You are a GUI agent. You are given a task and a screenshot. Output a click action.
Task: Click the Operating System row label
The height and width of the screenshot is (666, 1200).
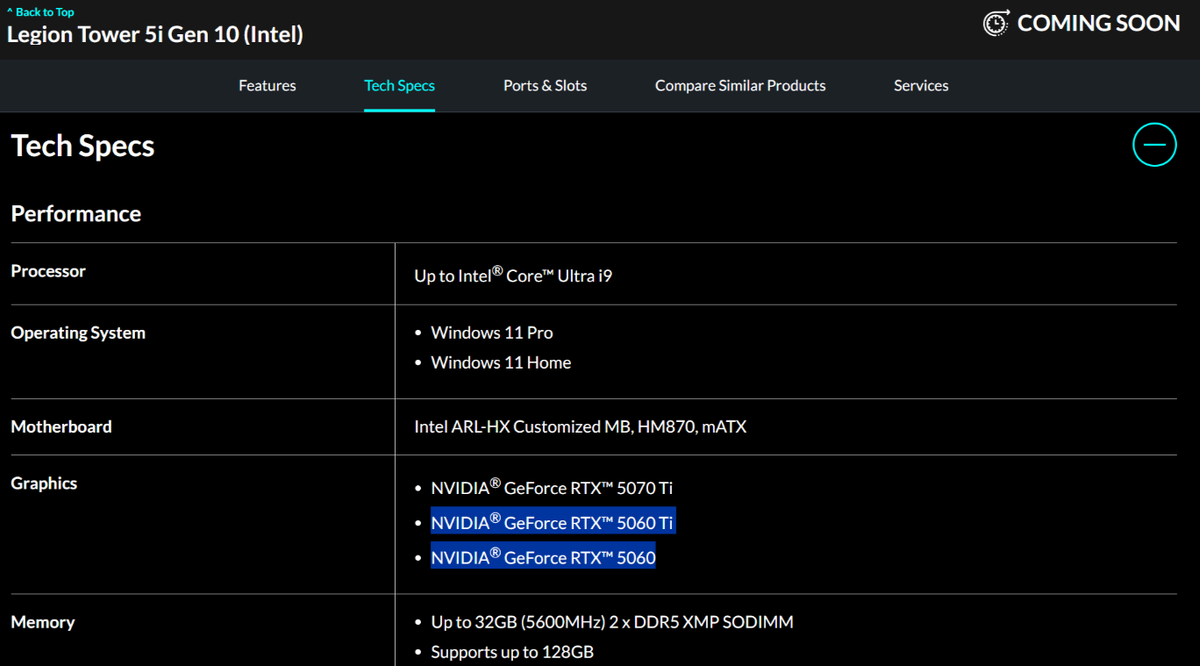coord(78,333)
